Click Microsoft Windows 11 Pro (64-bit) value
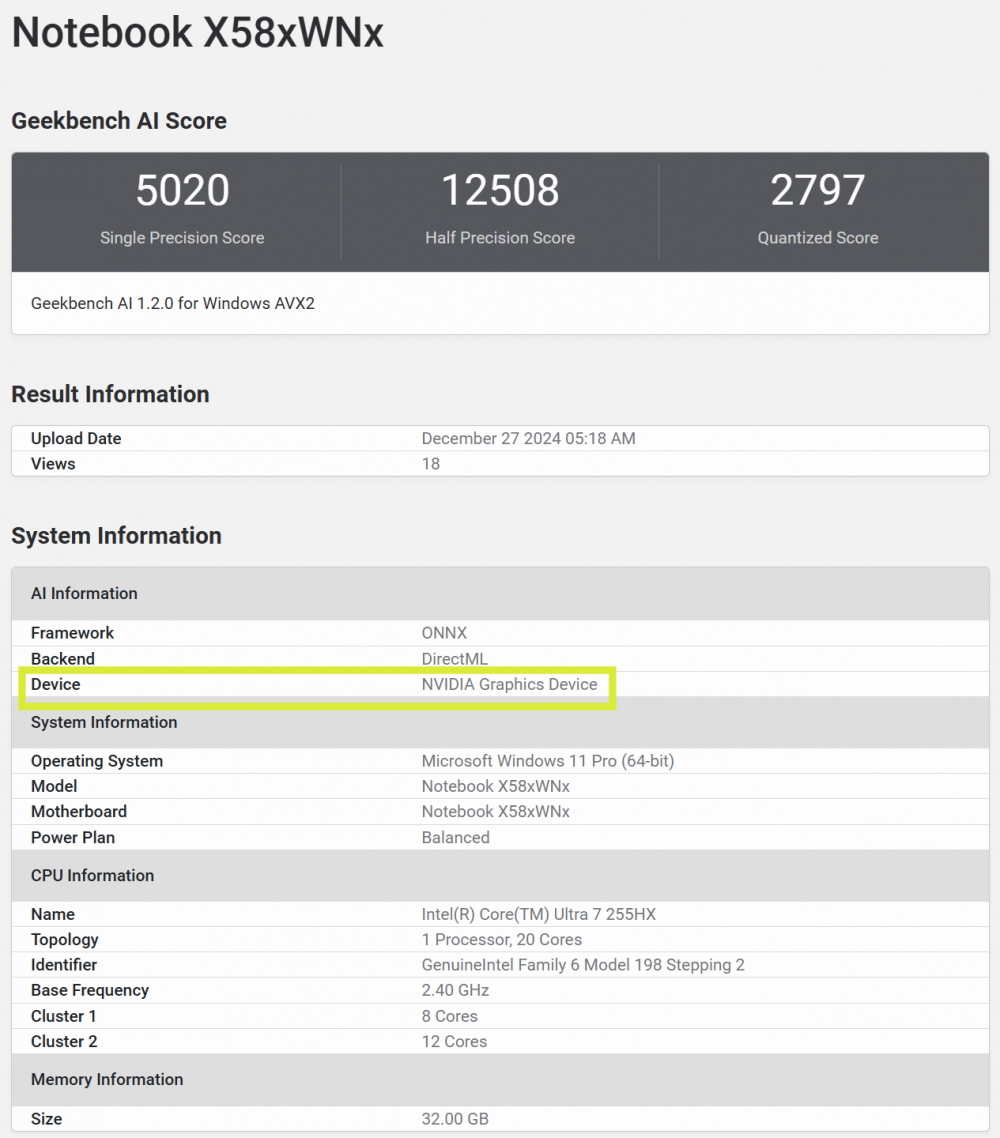 (548, 761)
